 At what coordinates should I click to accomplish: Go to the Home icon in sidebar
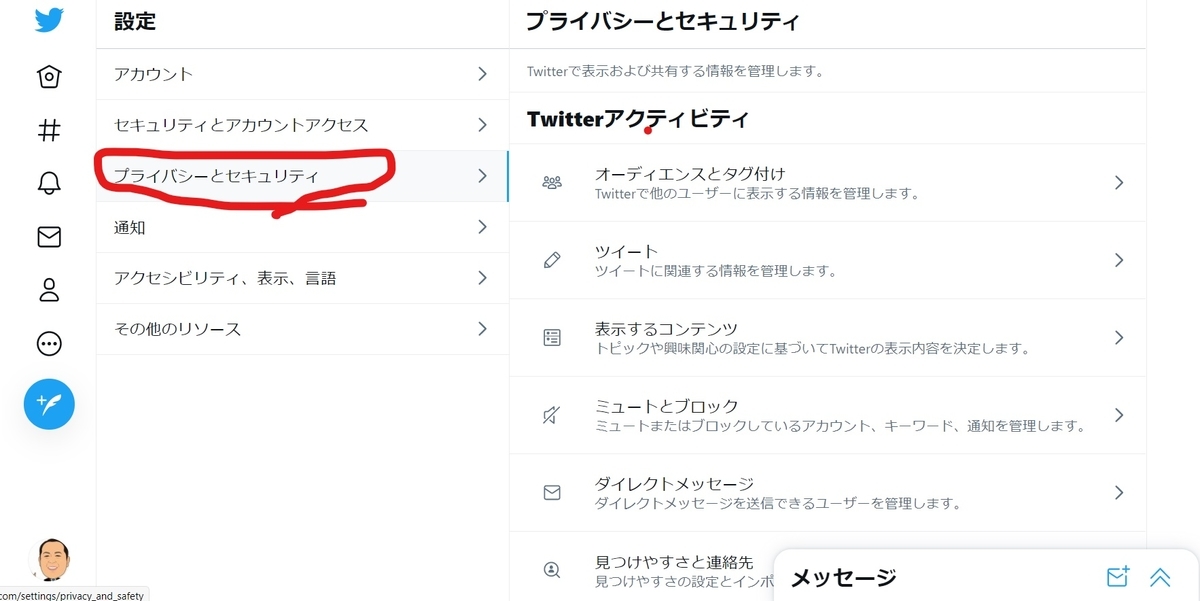[49, 77]
